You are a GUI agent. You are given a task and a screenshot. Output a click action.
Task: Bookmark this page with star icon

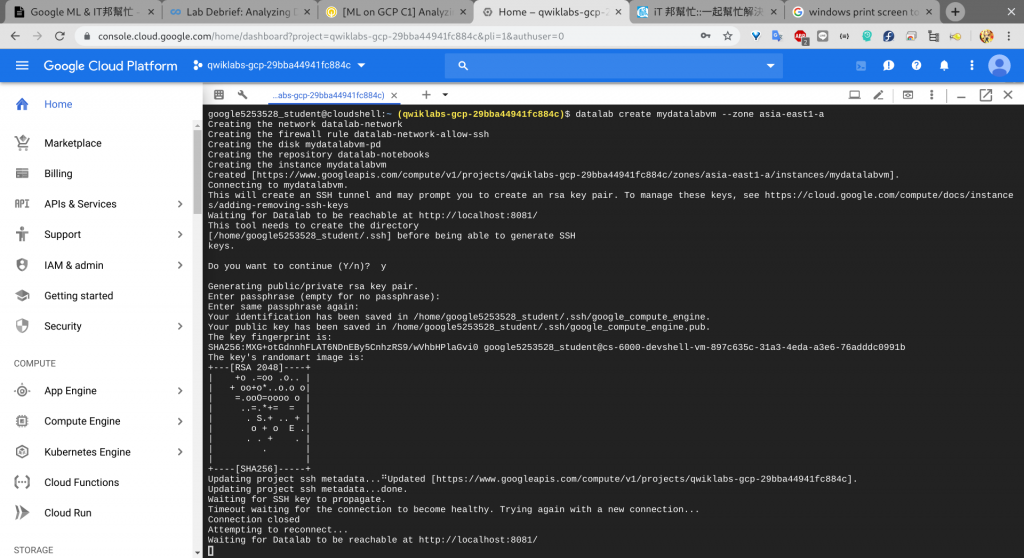pos(728,36)
